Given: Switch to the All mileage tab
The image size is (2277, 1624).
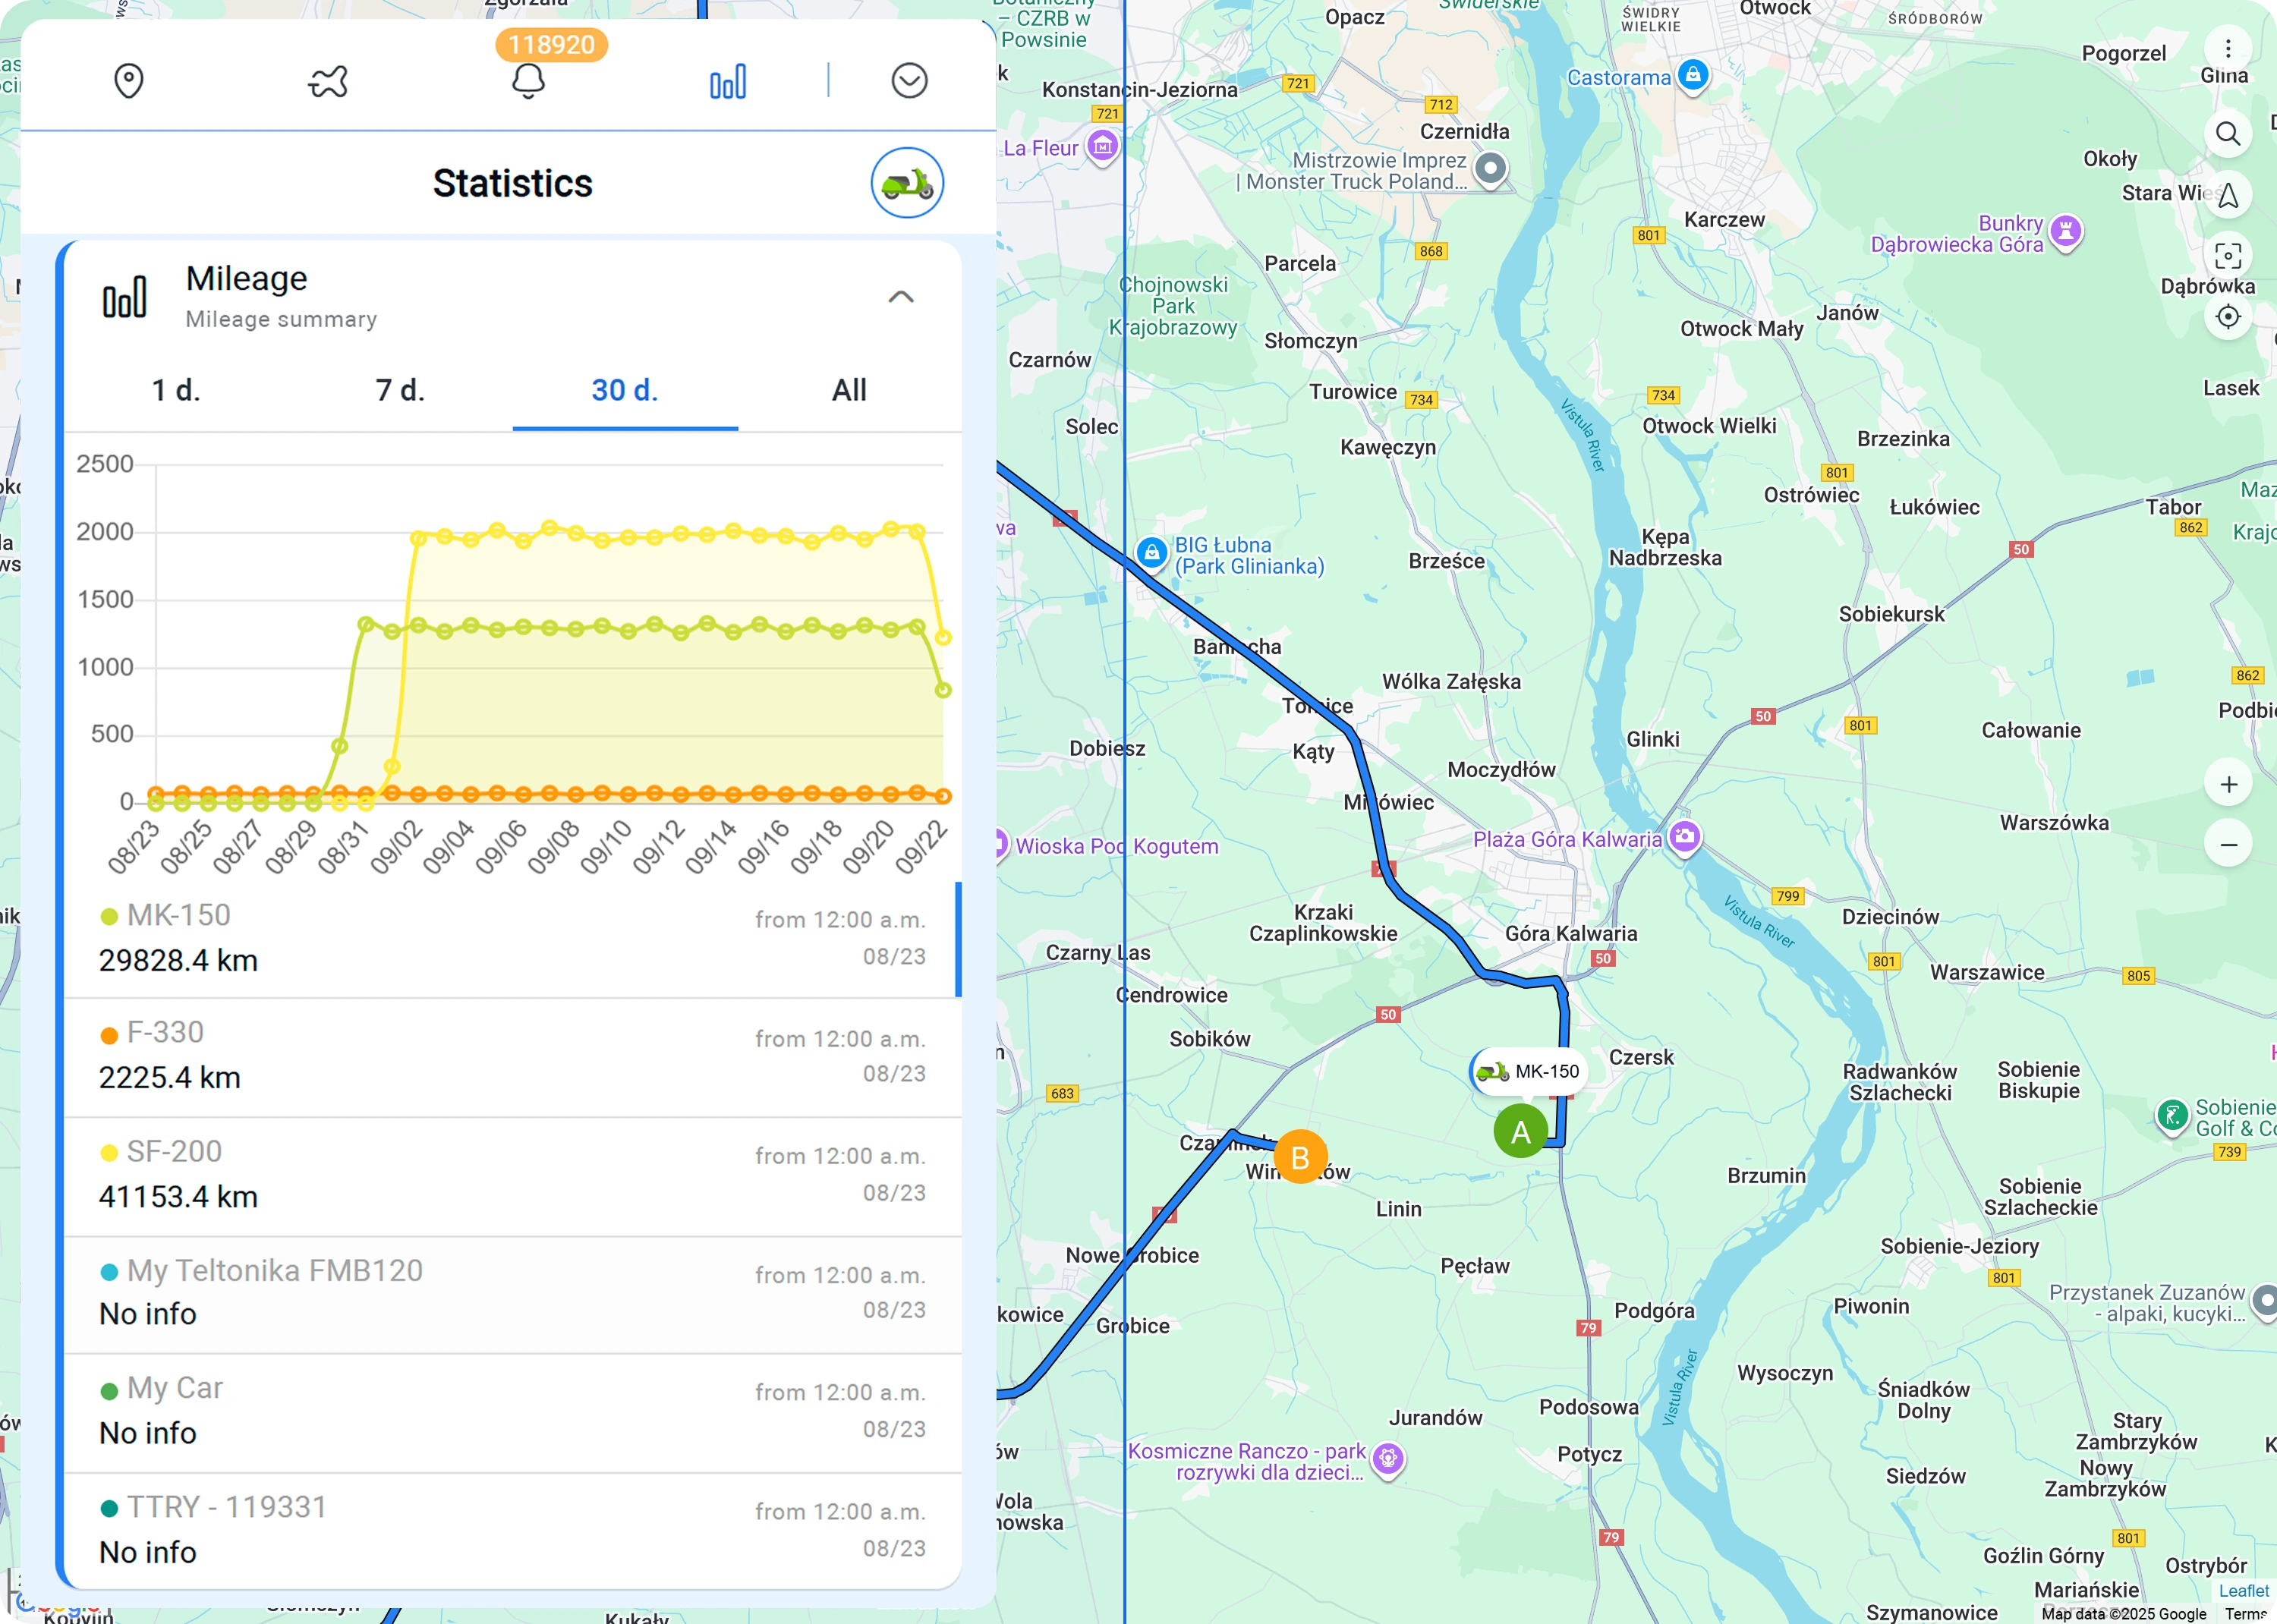Looking at the screenshot, I should click(849, 390).
